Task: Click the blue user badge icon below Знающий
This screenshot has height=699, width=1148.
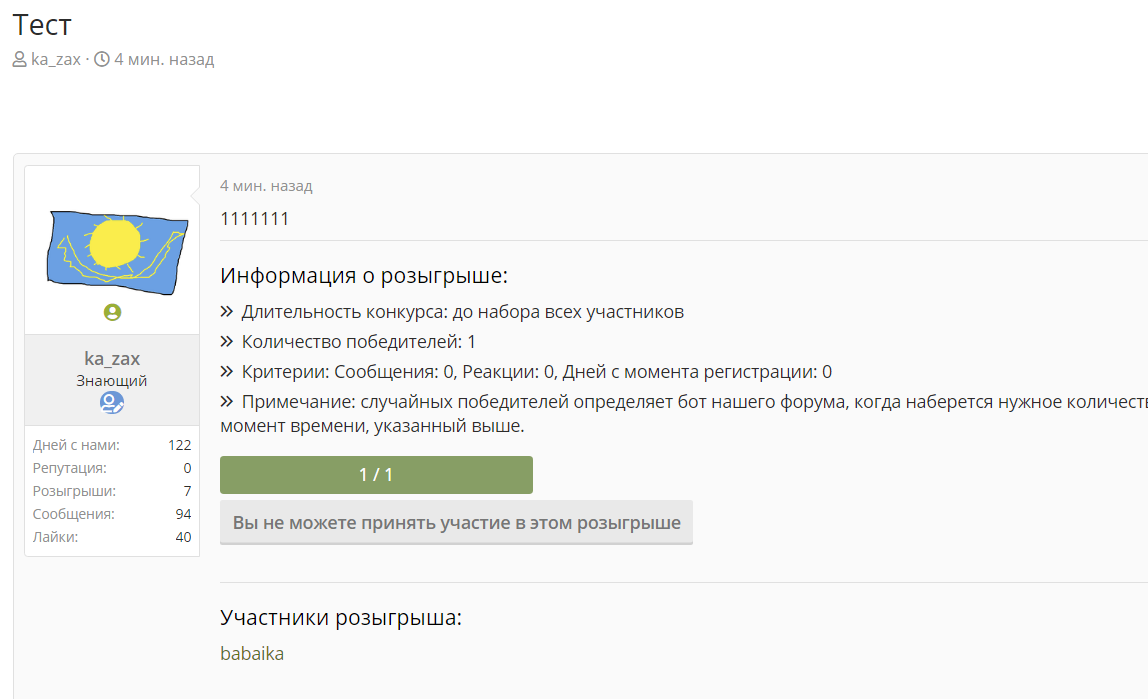Action: tap(112, 403)
